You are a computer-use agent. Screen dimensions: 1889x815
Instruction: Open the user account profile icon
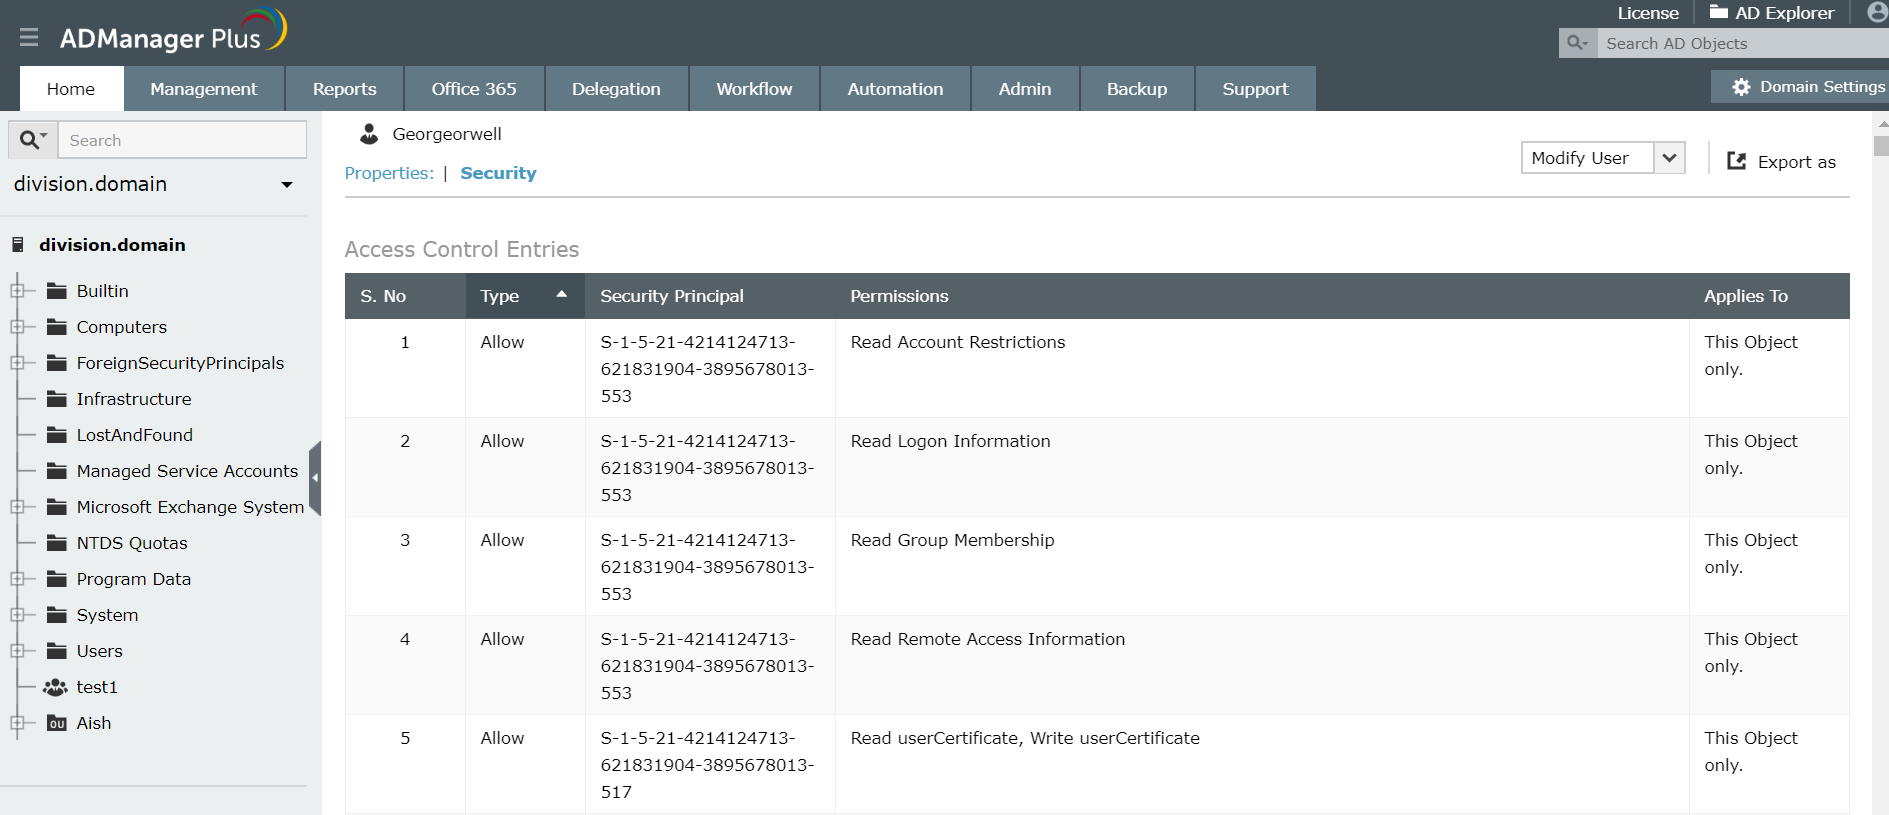coord(1877,12)
